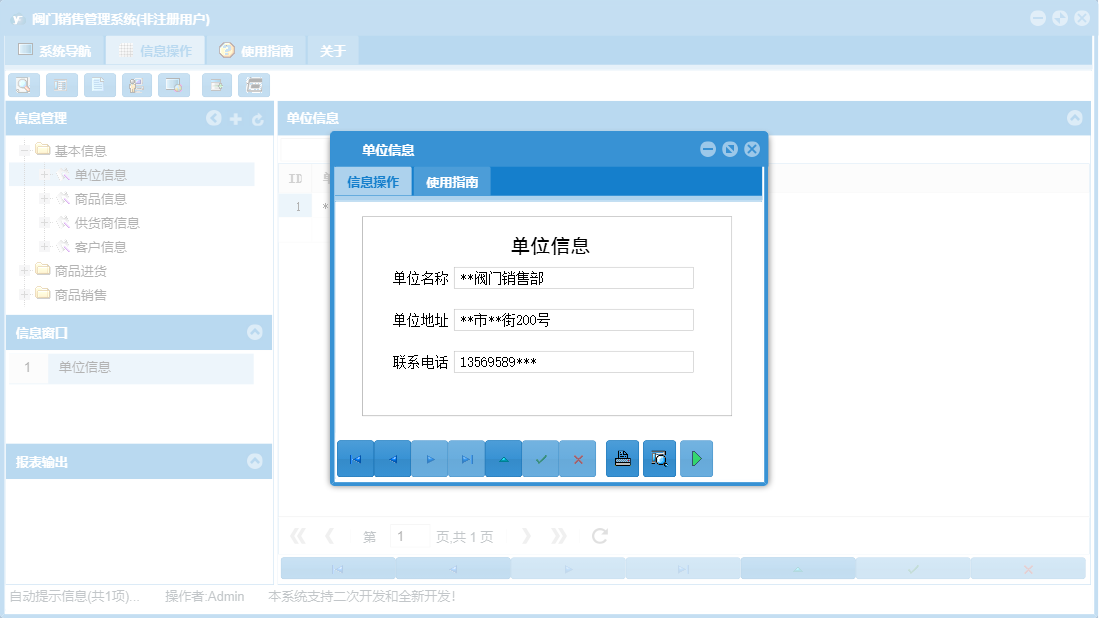Cancel editing with the red X icon
Screen dimensions: 1099x618
coord(577,458)
